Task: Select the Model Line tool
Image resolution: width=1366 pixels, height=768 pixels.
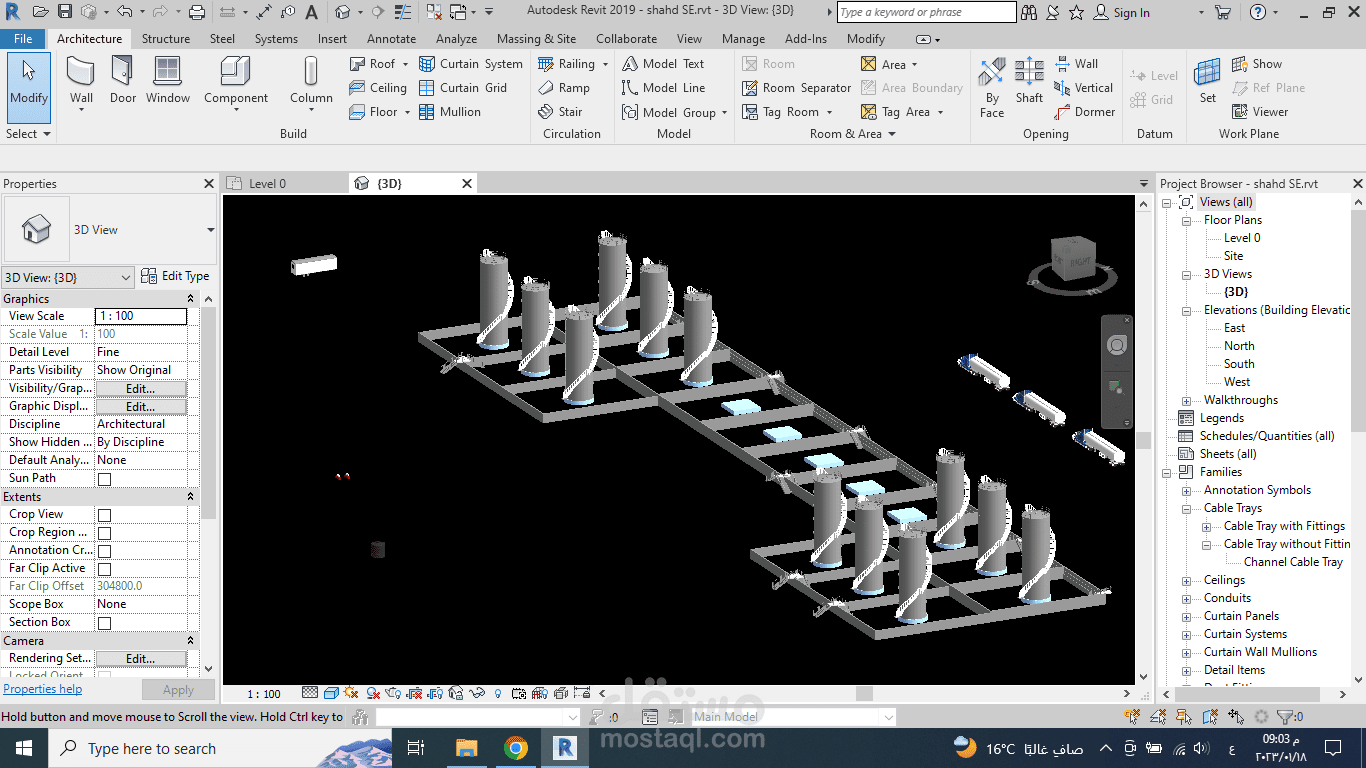Action: click(663, 88)
